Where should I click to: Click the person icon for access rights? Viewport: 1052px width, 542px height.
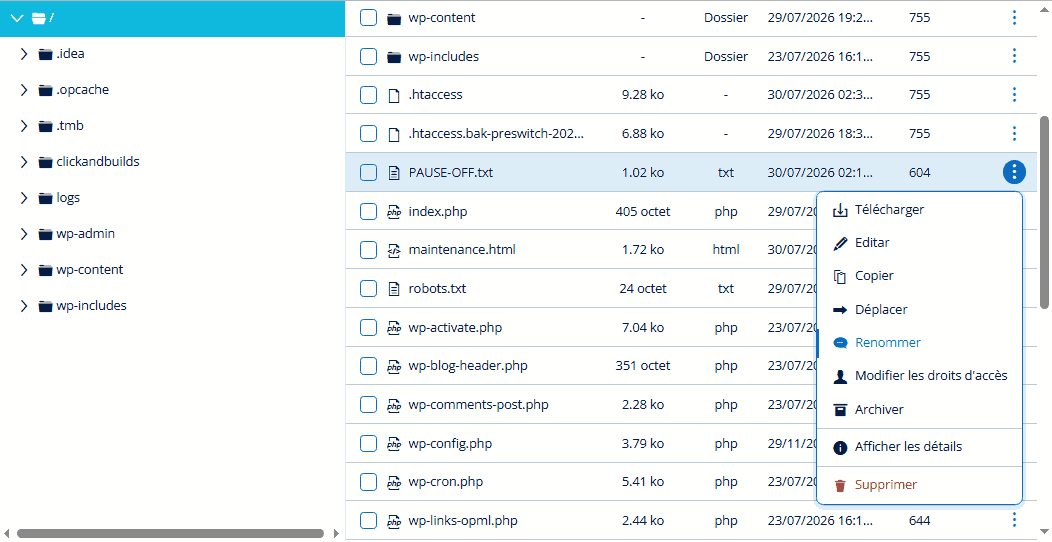tap(840, 376)
